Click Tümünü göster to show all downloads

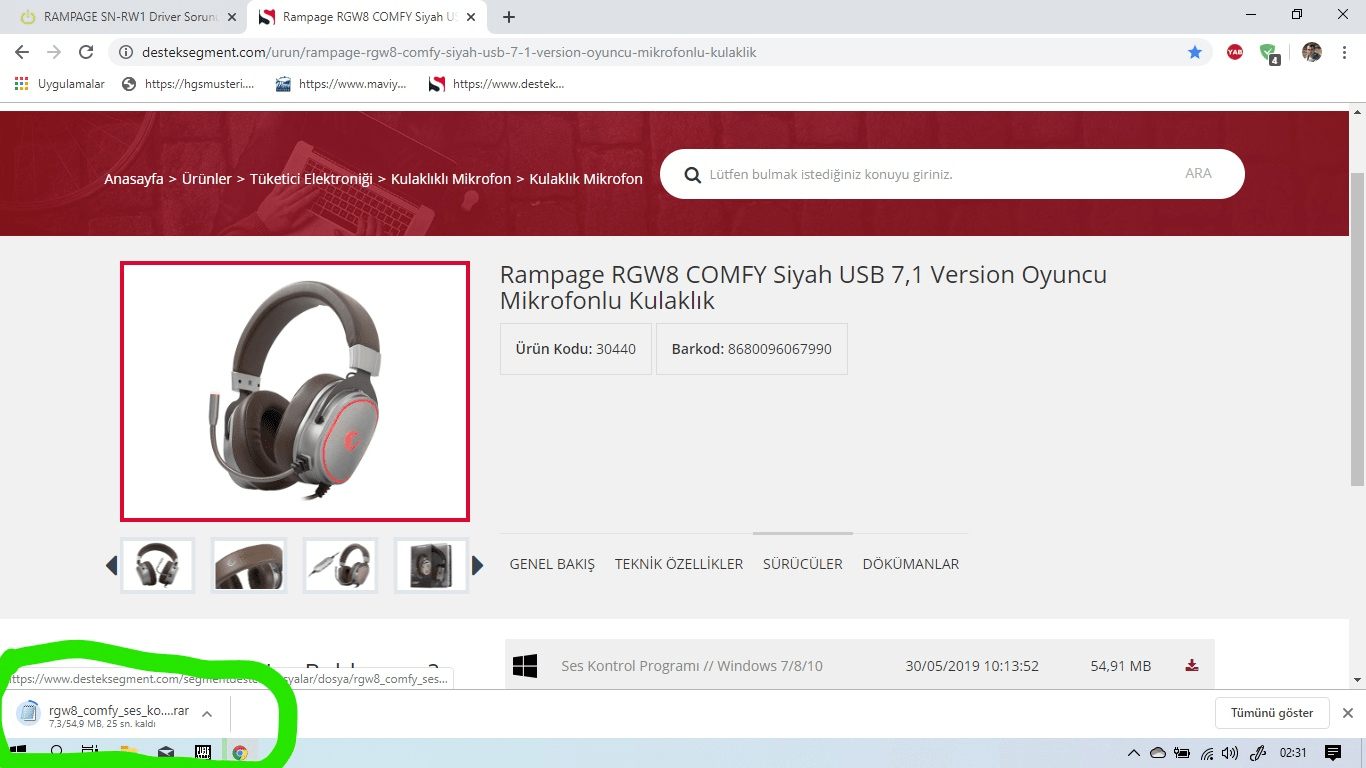coord(1272,713)
